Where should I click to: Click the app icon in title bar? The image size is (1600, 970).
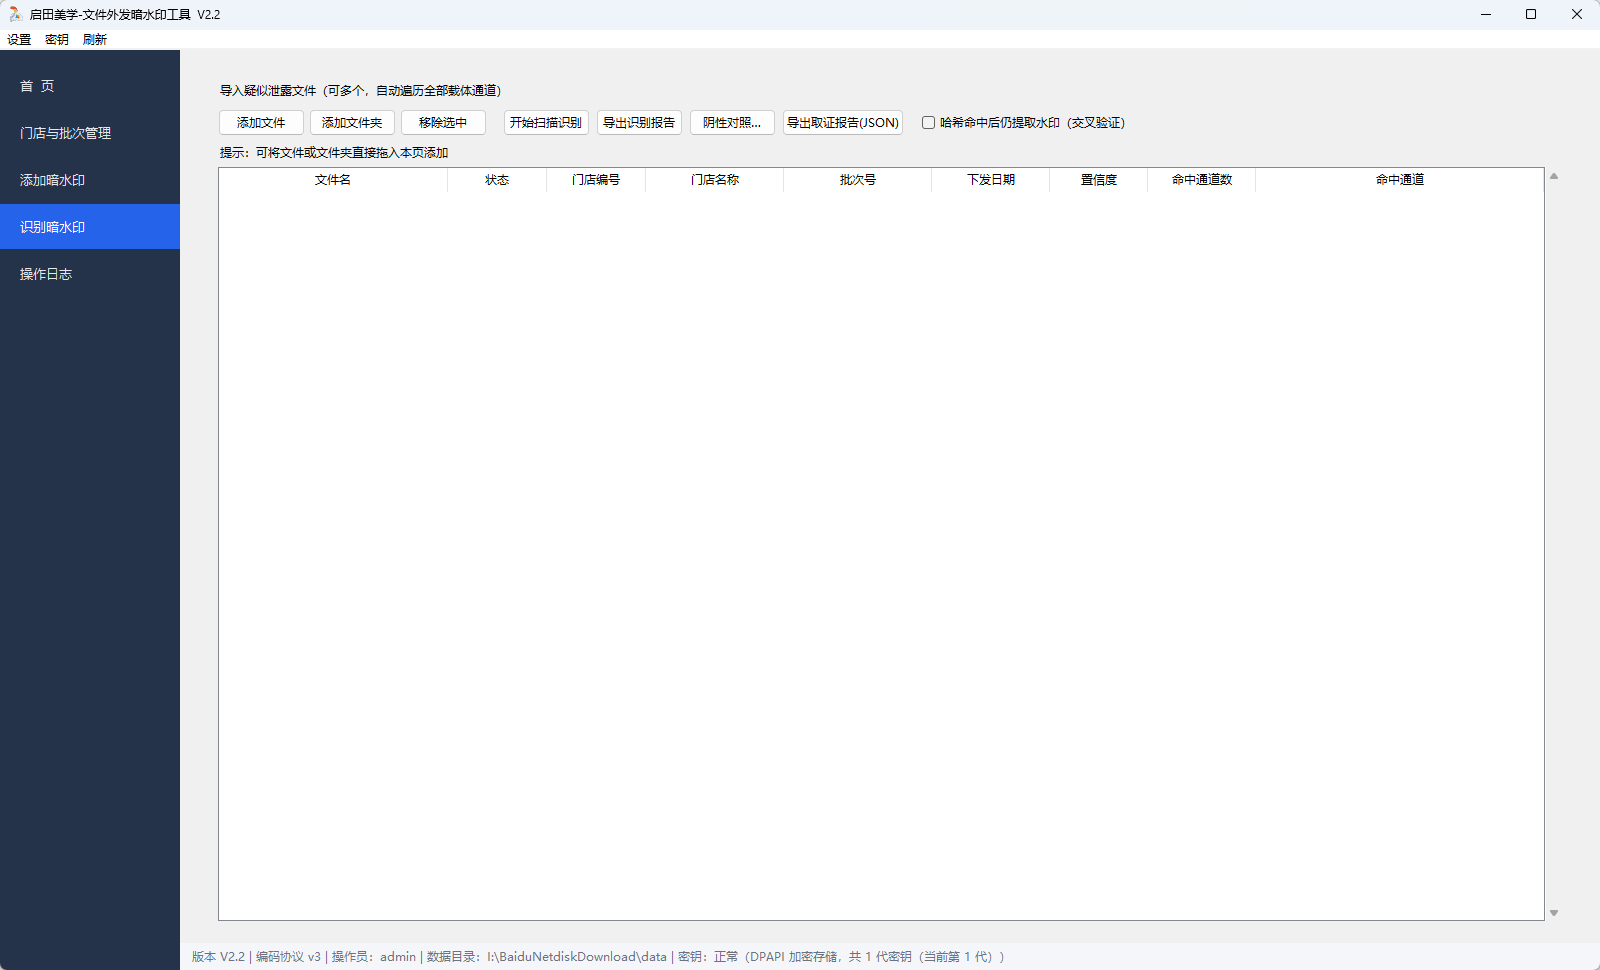[x=15, y=14]
